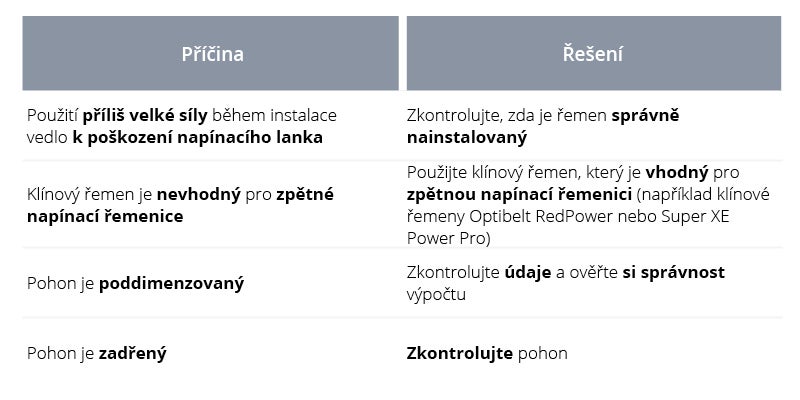Click the words "Zkontrolujte, zda je řemen"
Screen dimensions: 800x400
[x=507, y=116]
